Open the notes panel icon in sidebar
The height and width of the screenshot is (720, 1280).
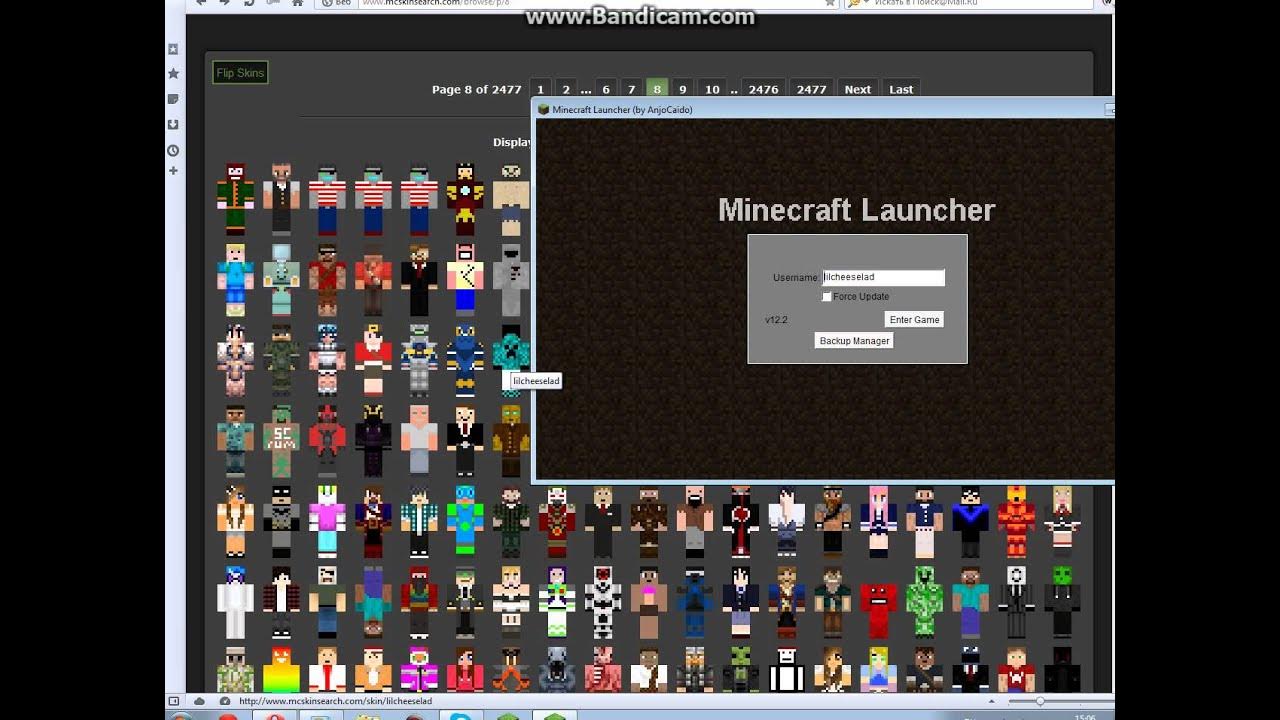(x=173, y=99)
